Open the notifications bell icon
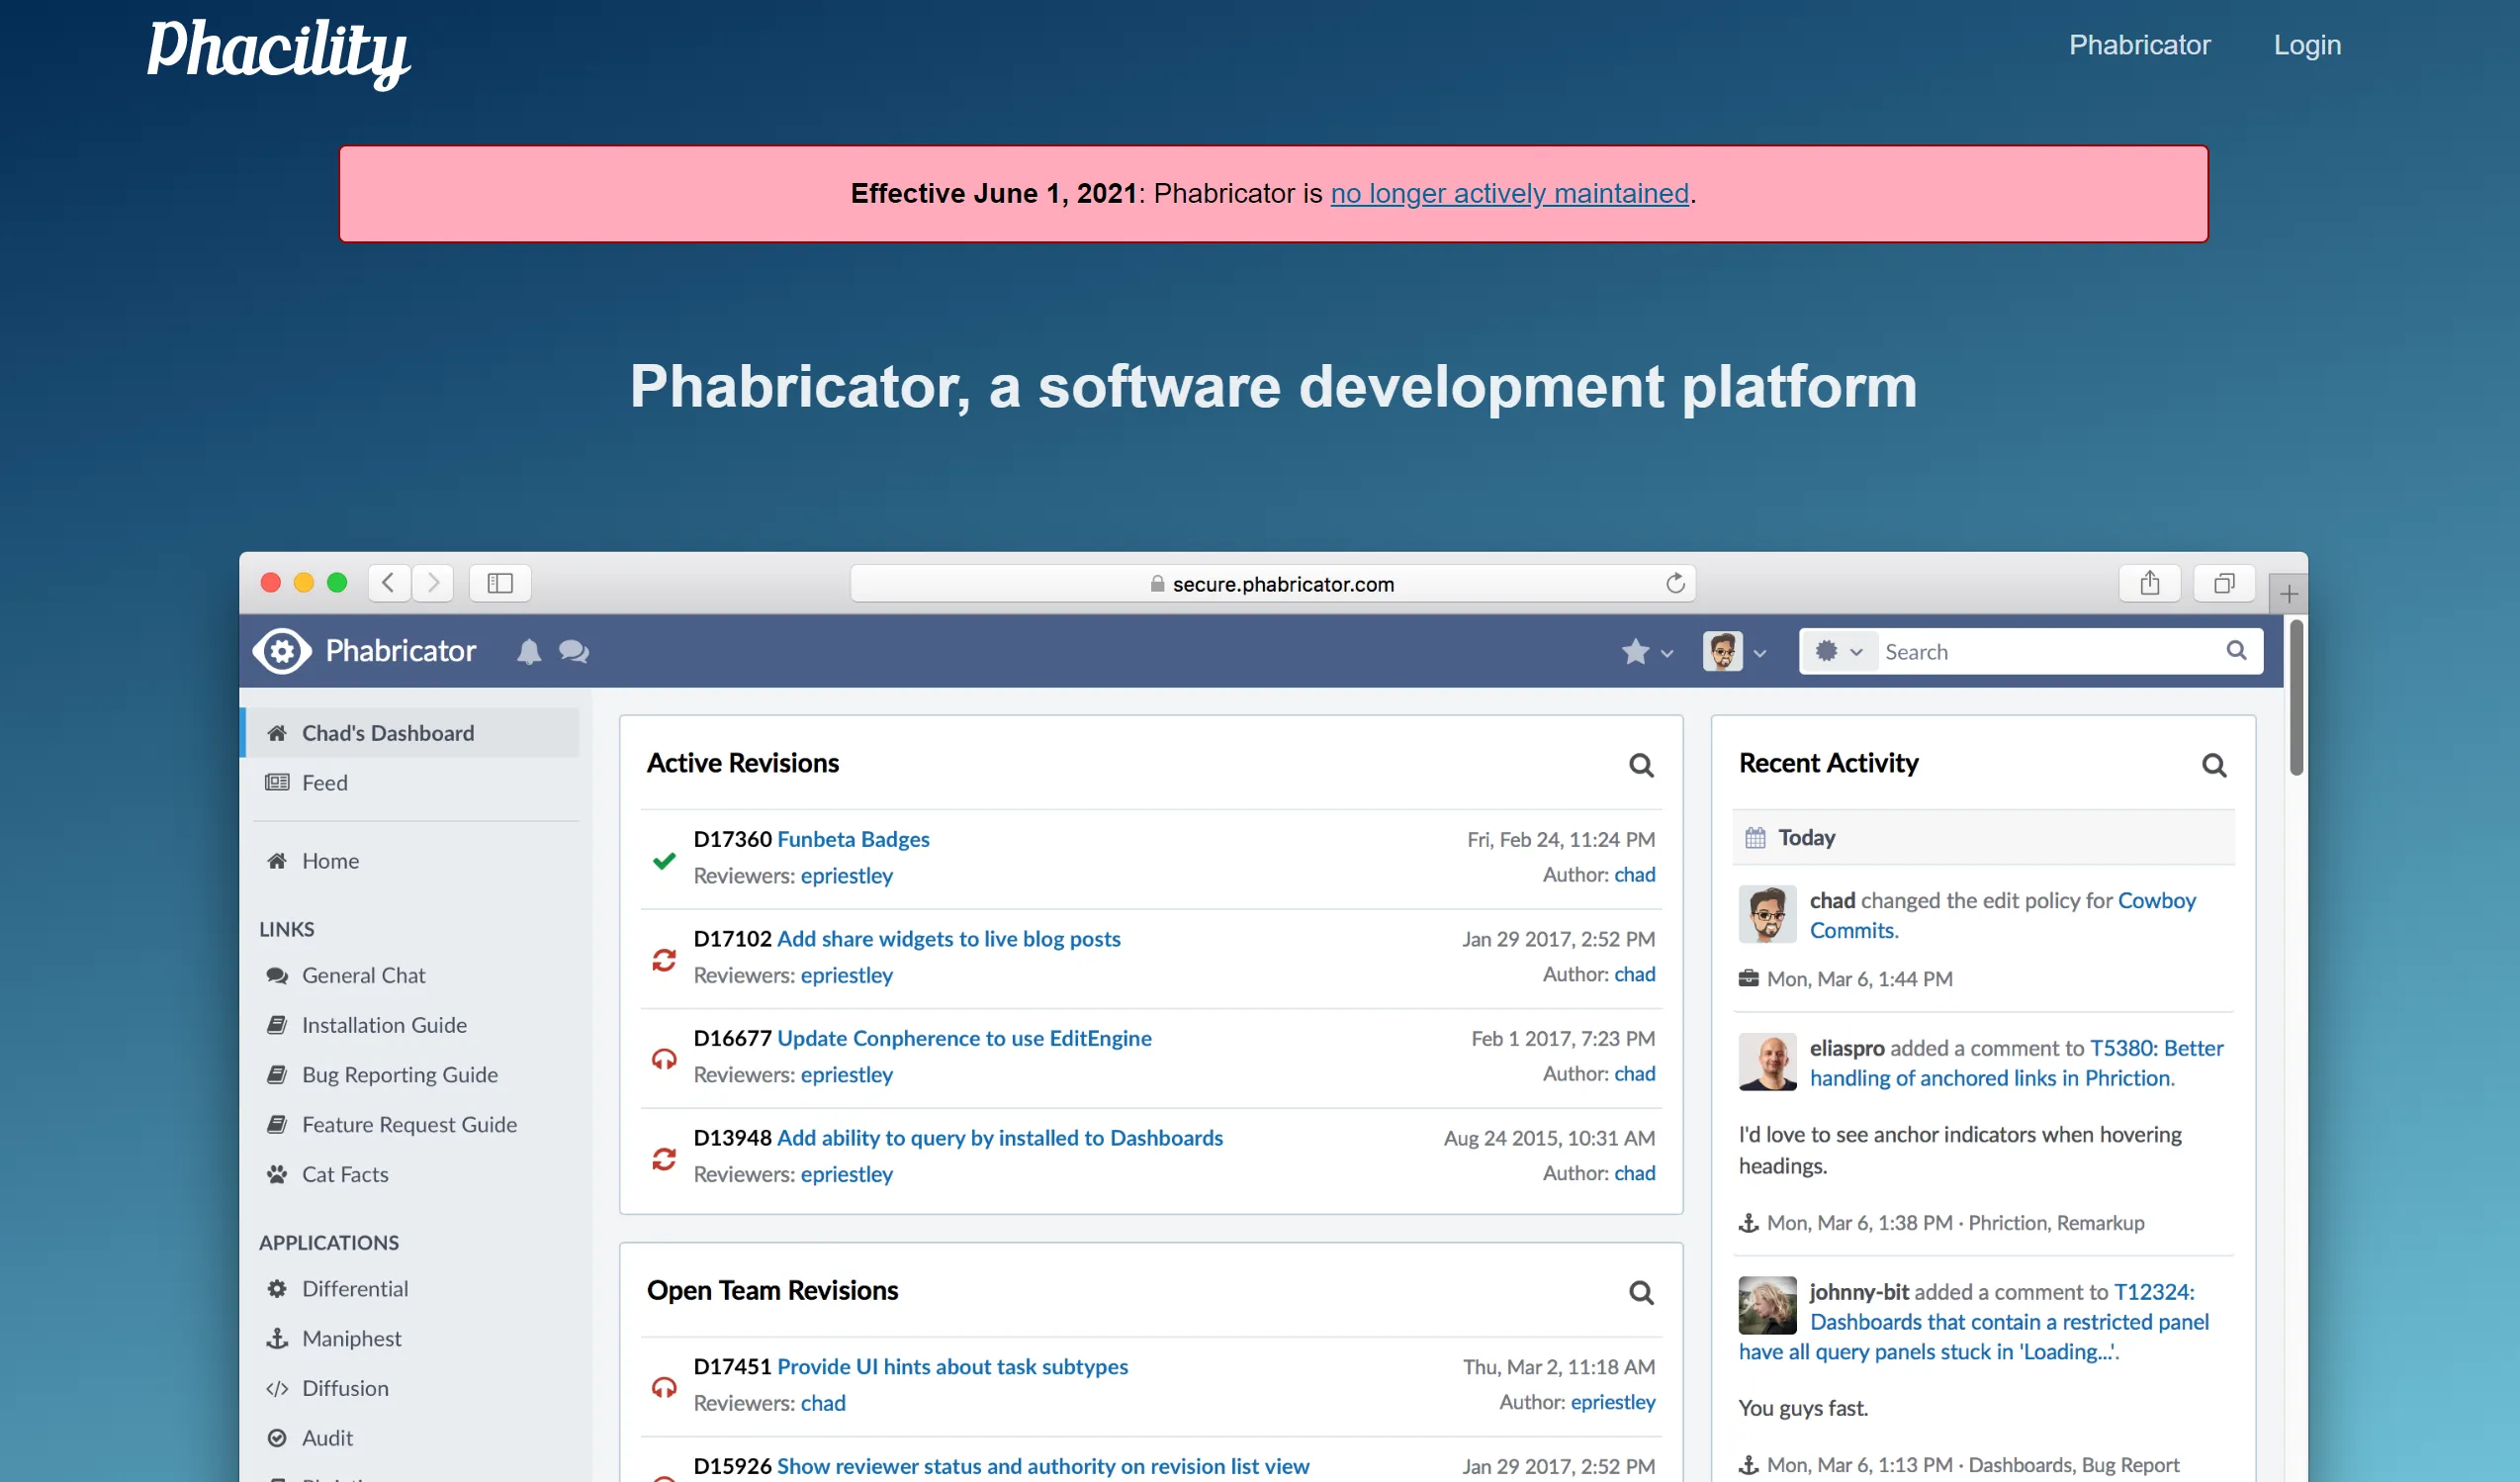 click(x=529, y=651)
